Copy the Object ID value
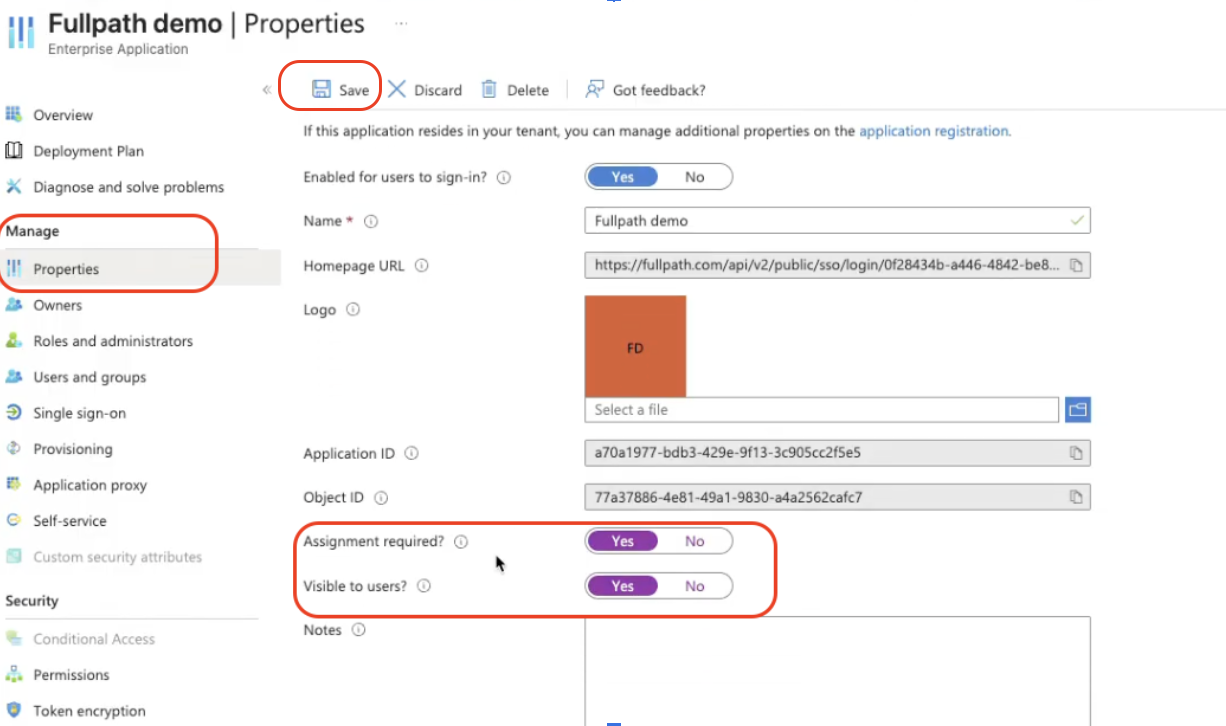This screenshot has height=726, width=1226. tap(1076, 497)
